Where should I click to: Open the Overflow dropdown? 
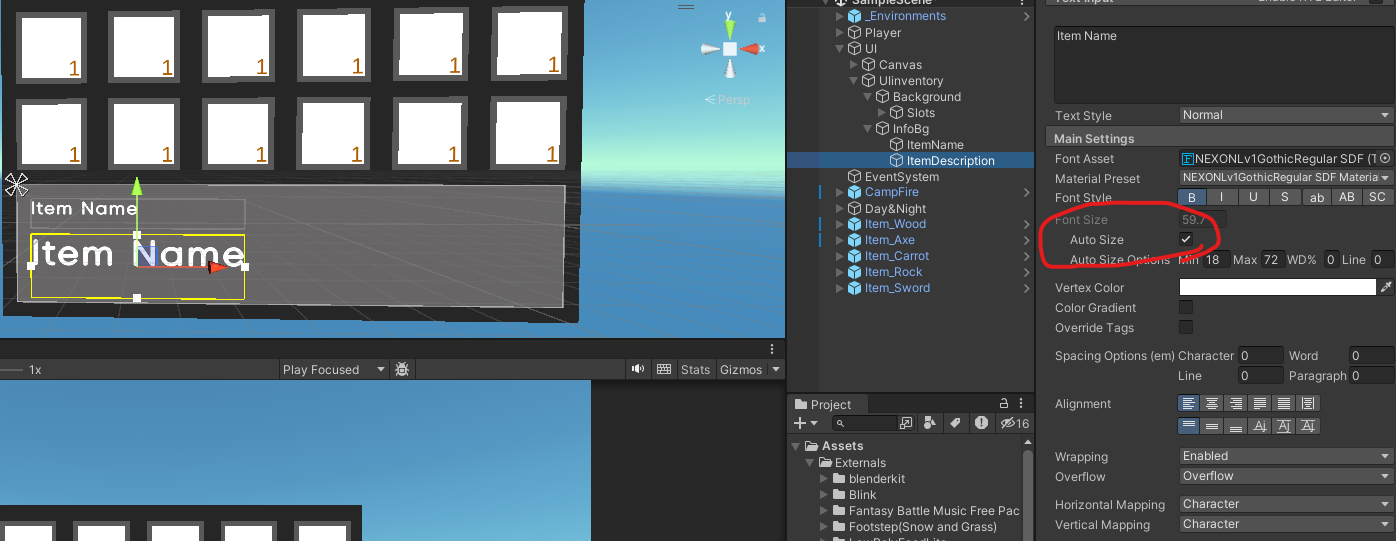pyautogui.click(x=1286, y=476)
